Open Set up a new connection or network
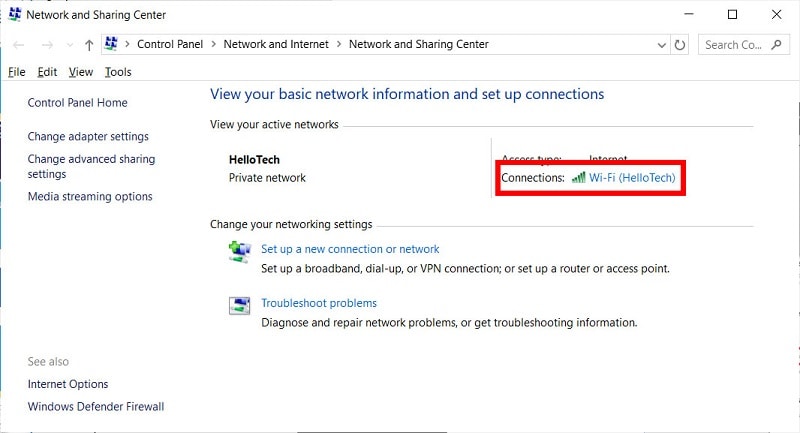Image resolution: width=800 pixels, height=433 pixels. 350,249
